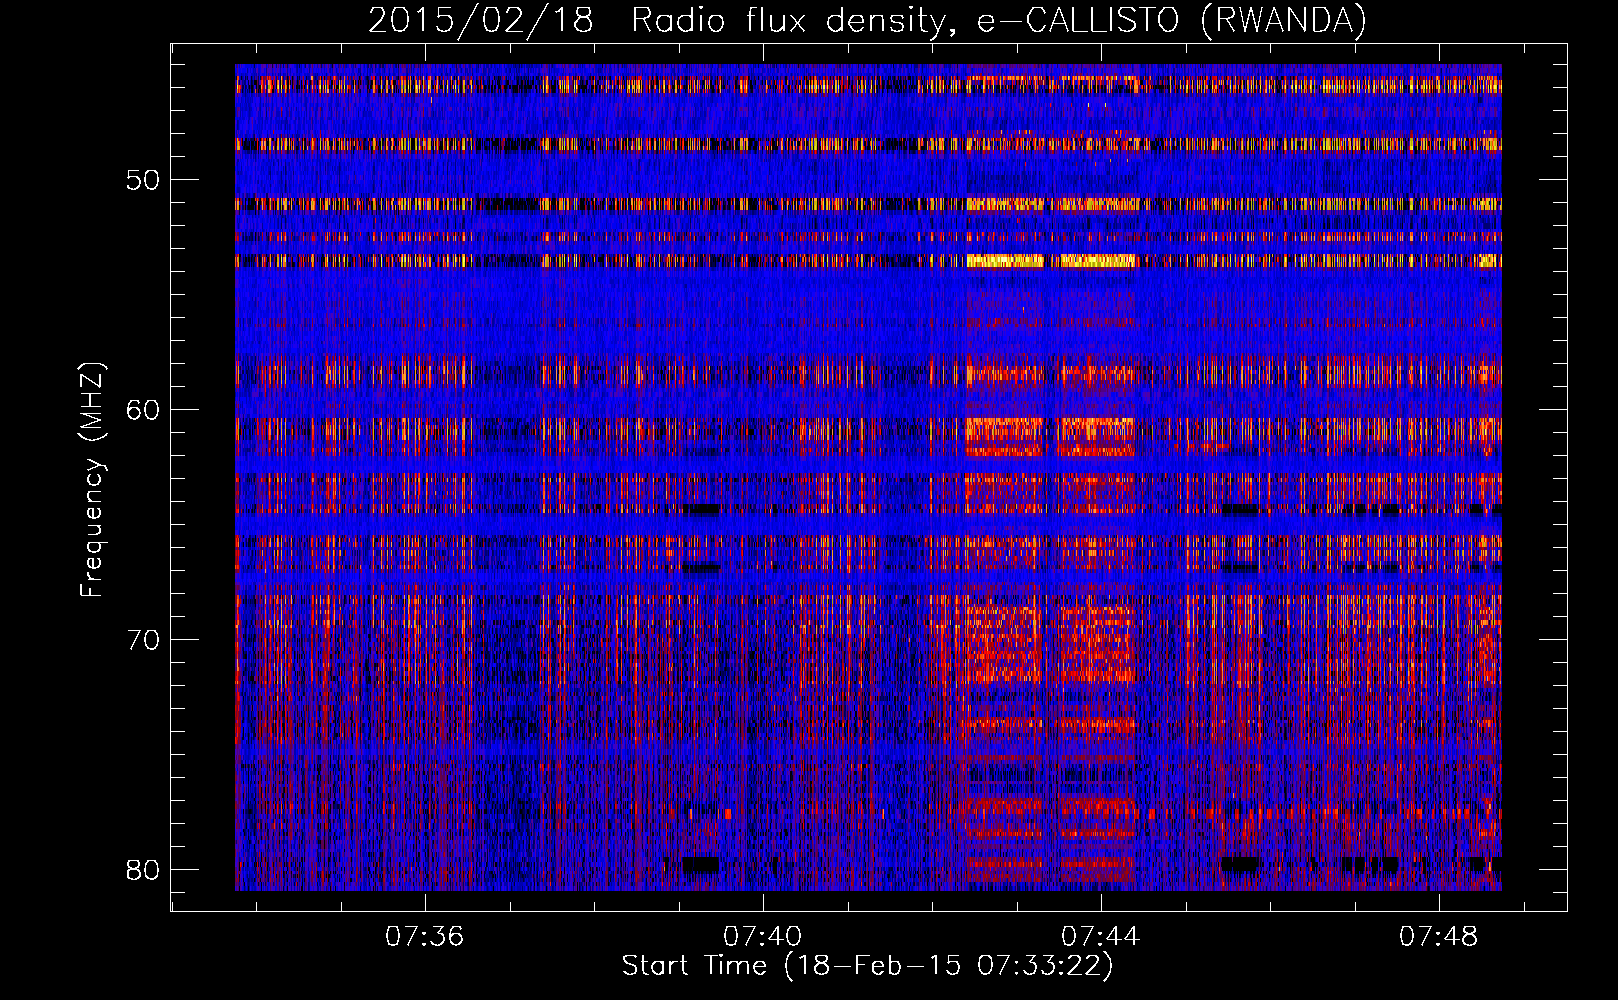Click the 'Start Time (18-Feb-15 07:33:22)' axis label
Image resolution: width=1618 pixels, height=1000 pixels.
click(x=867, y=966)
